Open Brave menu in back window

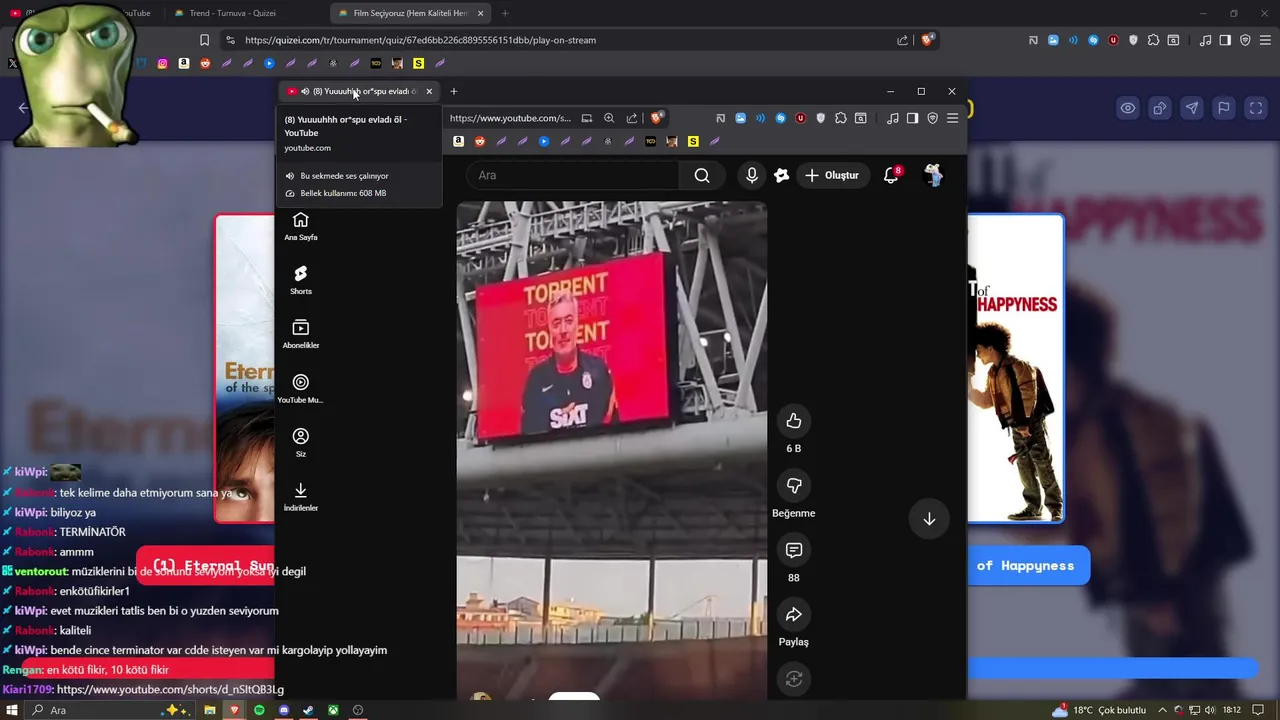[1265, 40]
